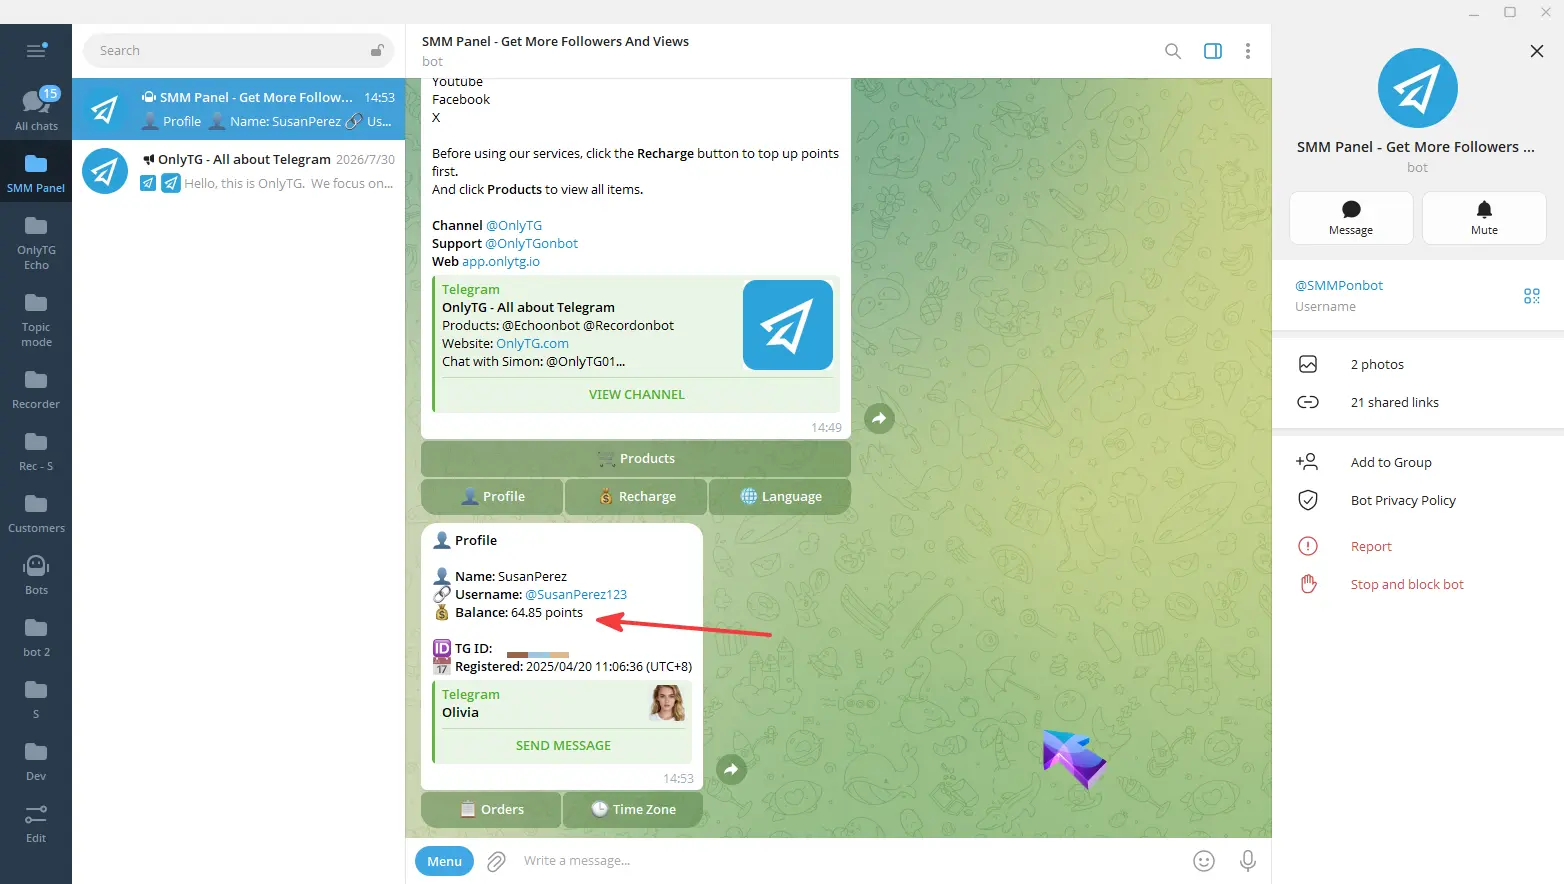Close the bot info panel
This screenshot has width=1564, height=884.
tap(1537, 51)
